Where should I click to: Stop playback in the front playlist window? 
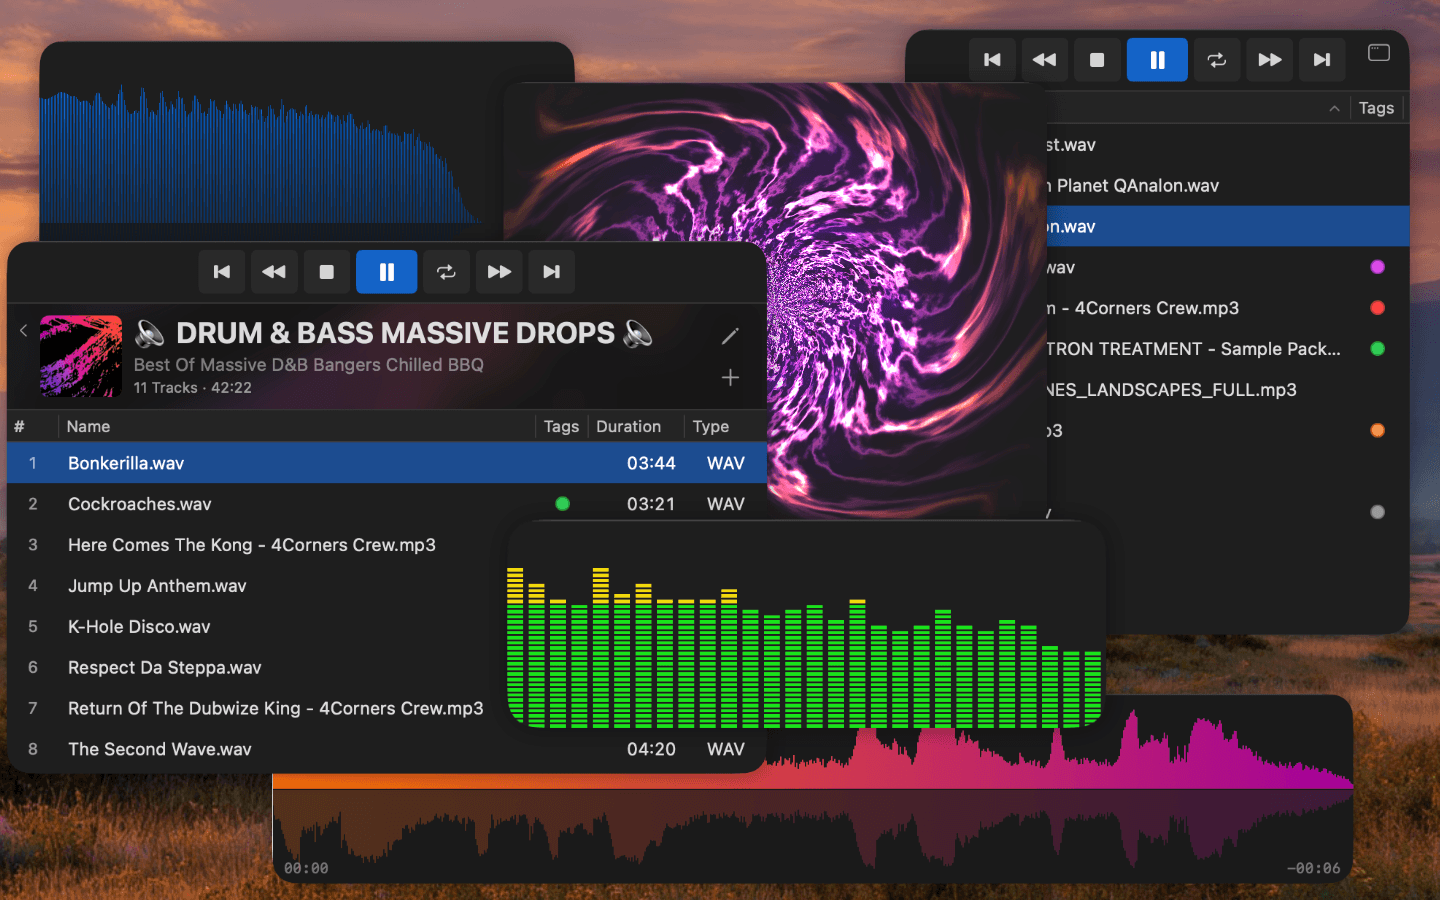(x=326, y=272)
